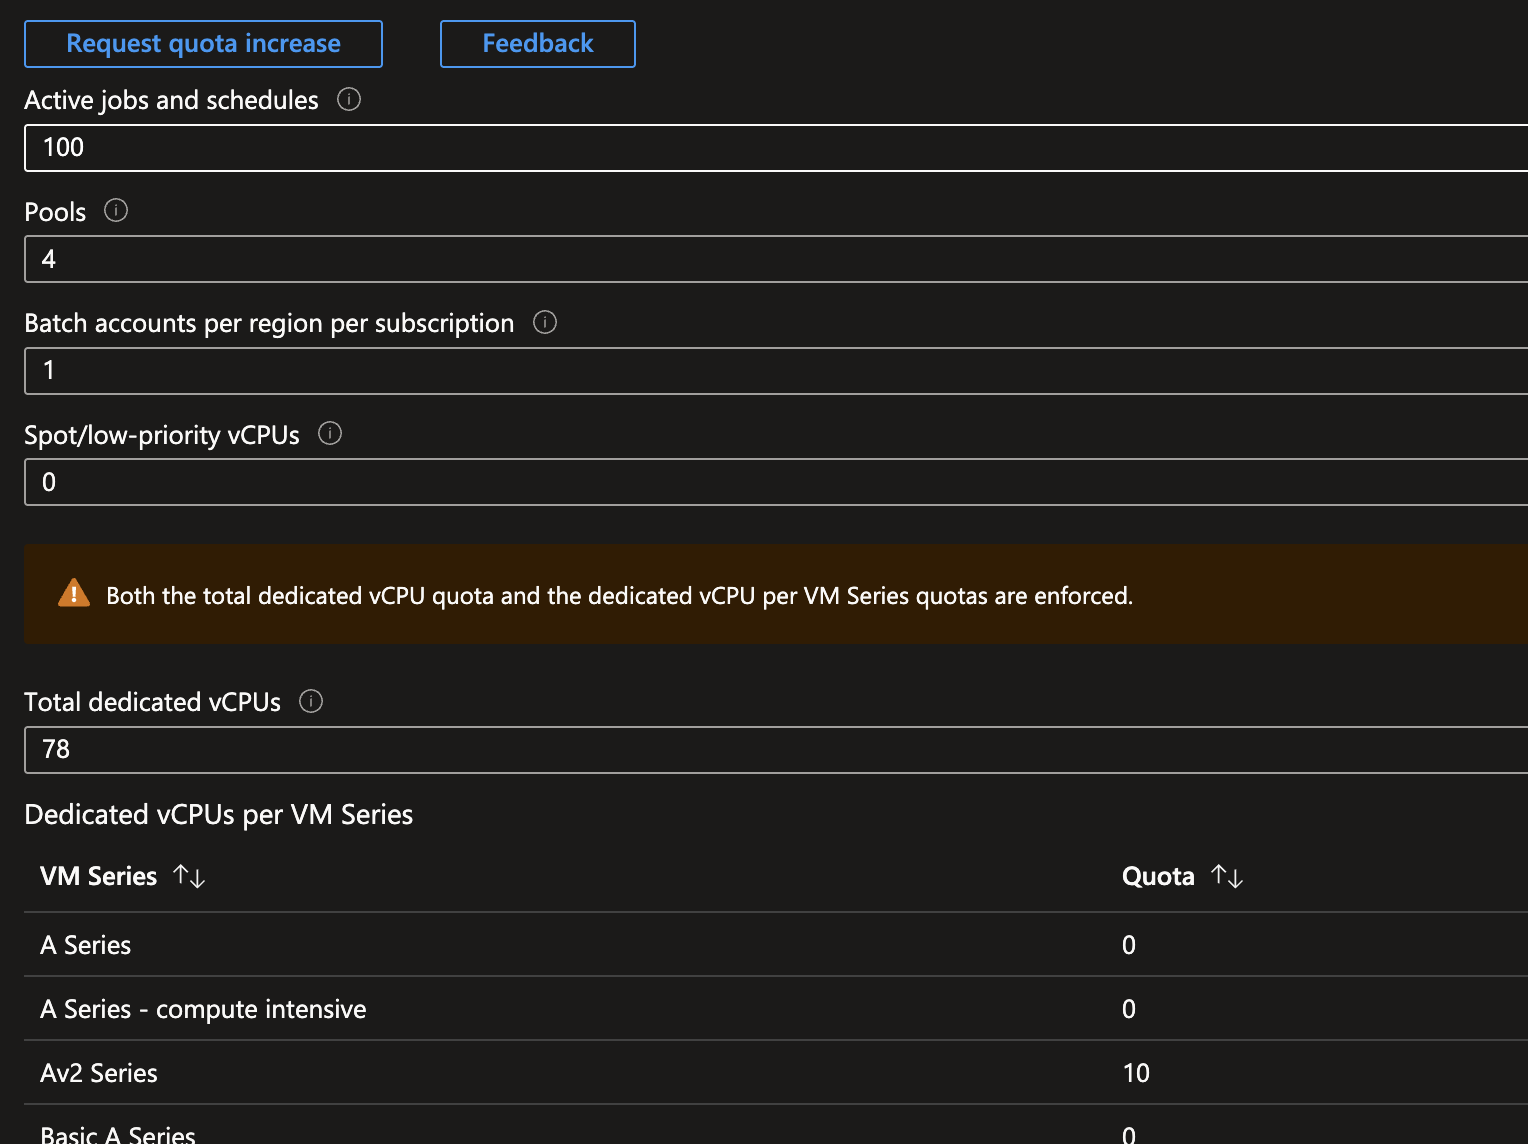Click the 'Batch accounts per region per subscription' label
The image size is (1528, 1144).
pyautogui.click(x=269, y=323)
